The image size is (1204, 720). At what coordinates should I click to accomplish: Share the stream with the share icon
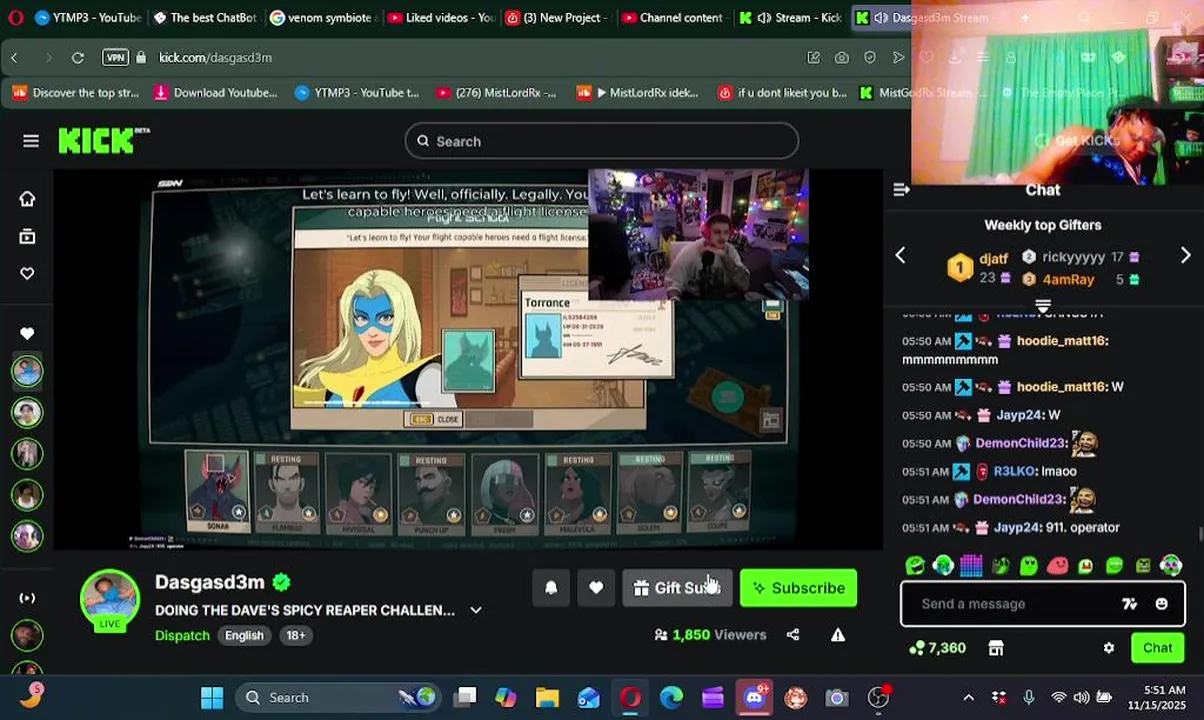[x=793, y=634]
